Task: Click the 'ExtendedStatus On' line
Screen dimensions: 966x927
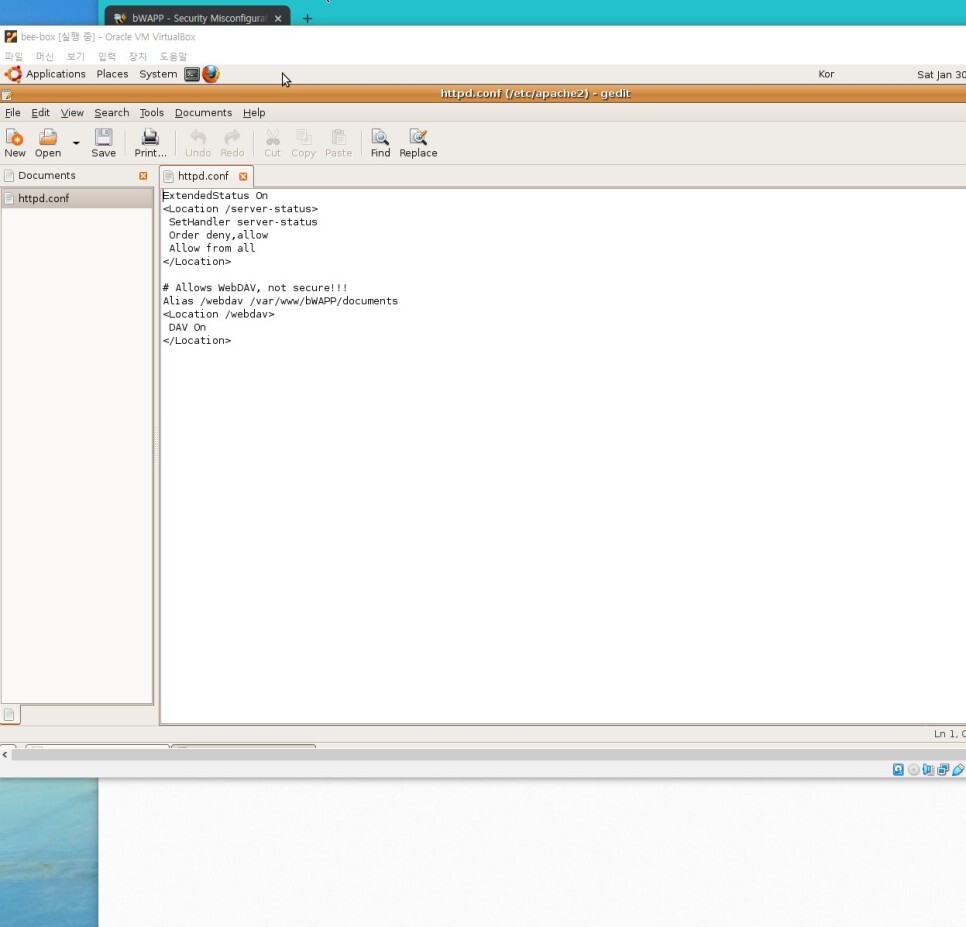Action: point(215,195)
